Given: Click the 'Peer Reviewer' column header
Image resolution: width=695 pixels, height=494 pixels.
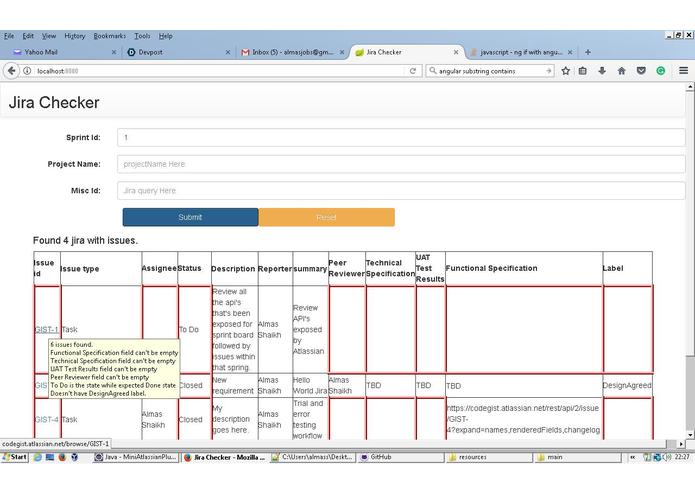Looking at the screenshot, I should (x=347, y=268).
